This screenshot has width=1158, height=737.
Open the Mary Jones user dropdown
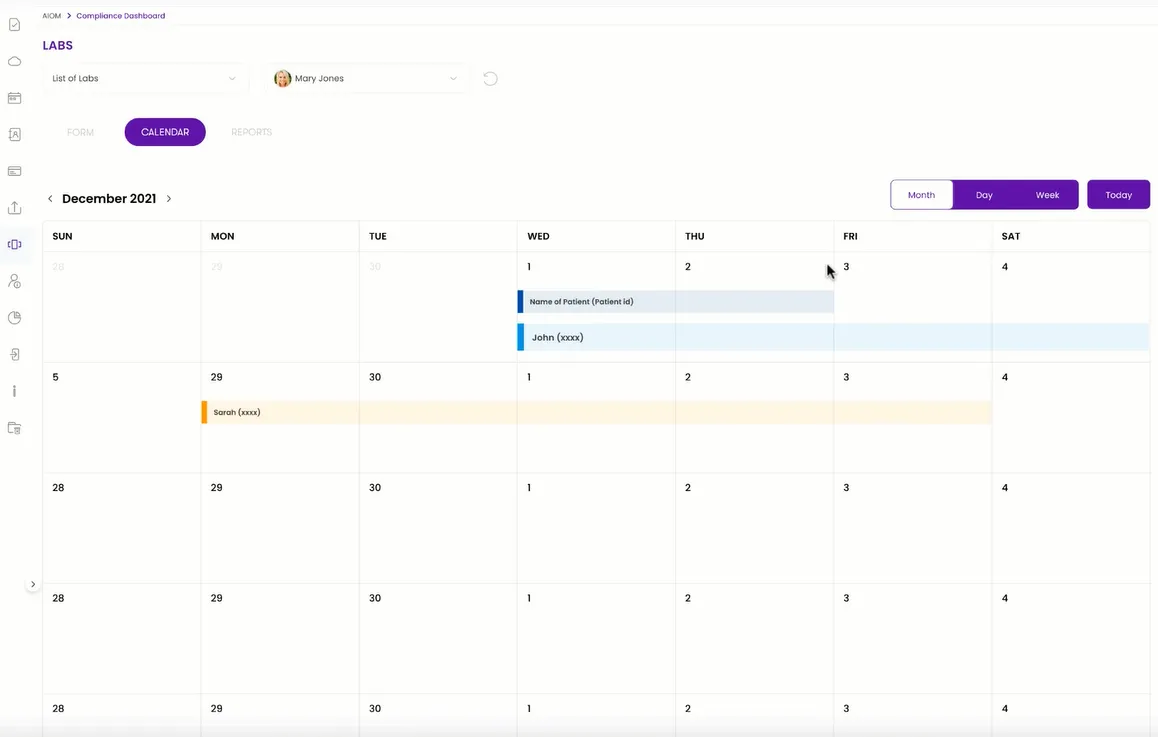pos(366,78)
